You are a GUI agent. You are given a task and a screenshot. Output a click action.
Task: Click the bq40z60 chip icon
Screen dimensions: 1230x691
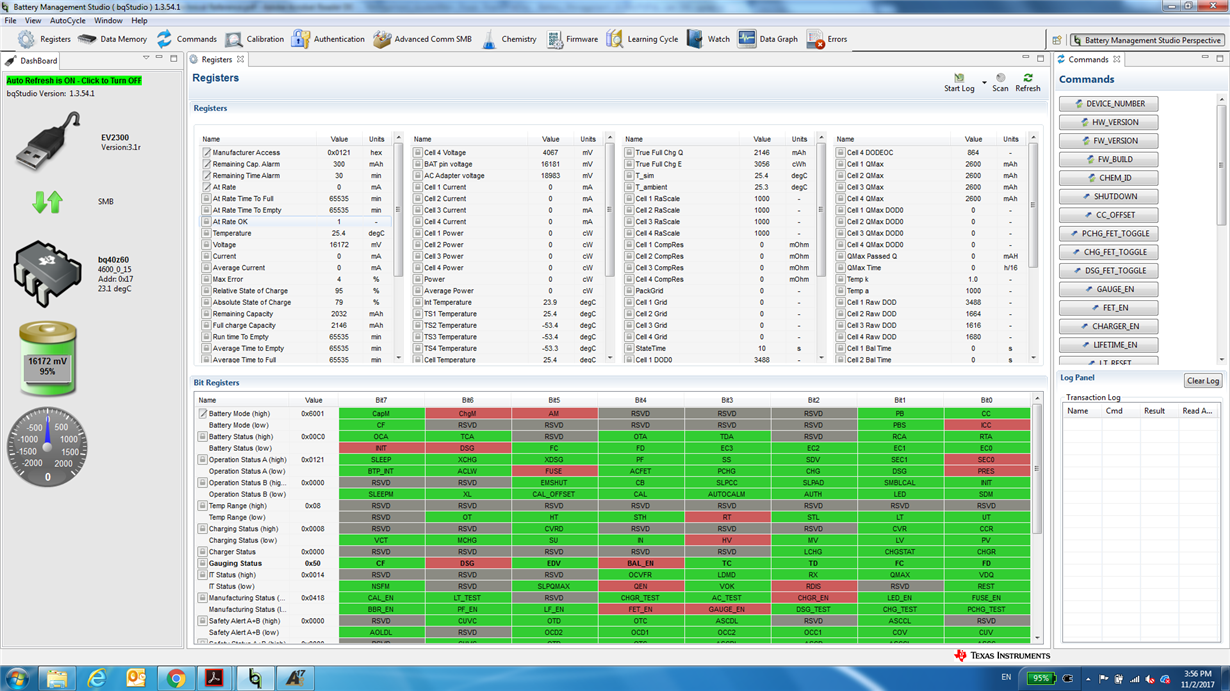click(x=47, y=272)
